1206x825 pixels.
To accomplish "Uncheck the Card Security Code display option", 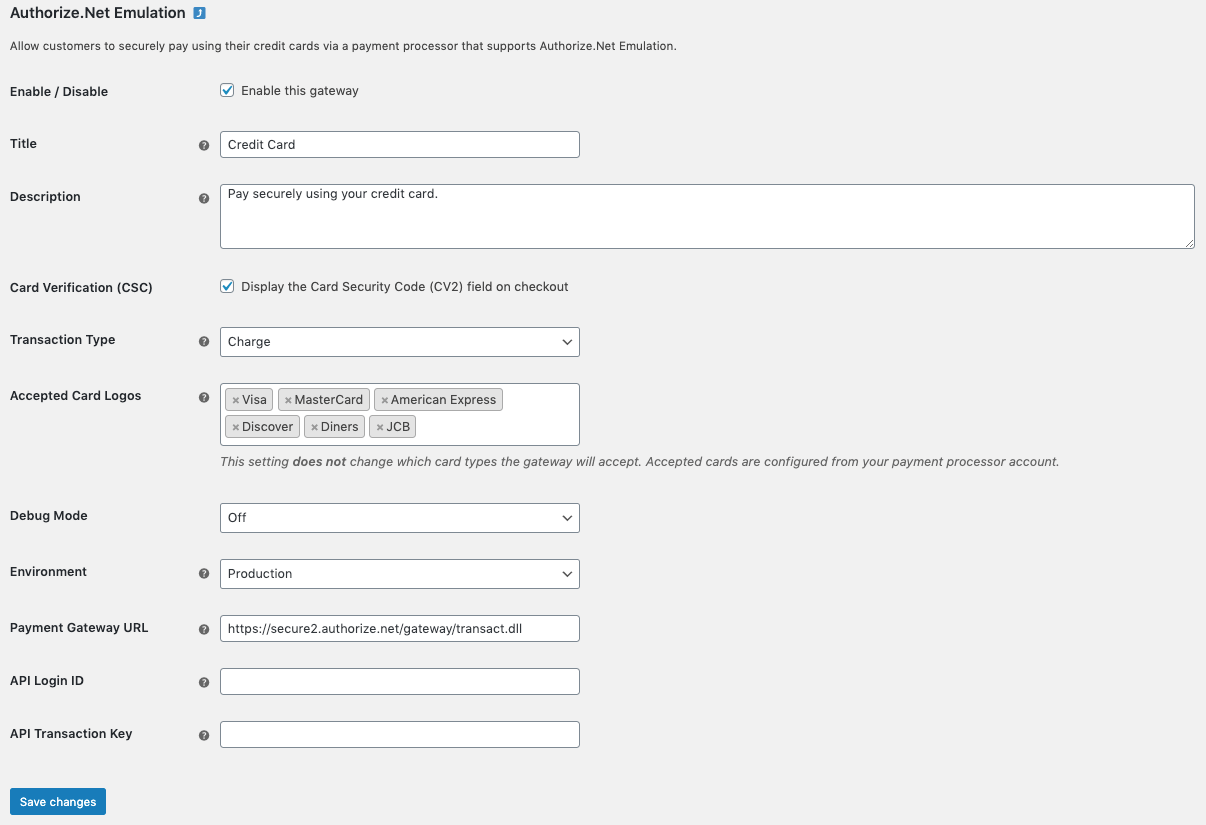I will [227, 286].
